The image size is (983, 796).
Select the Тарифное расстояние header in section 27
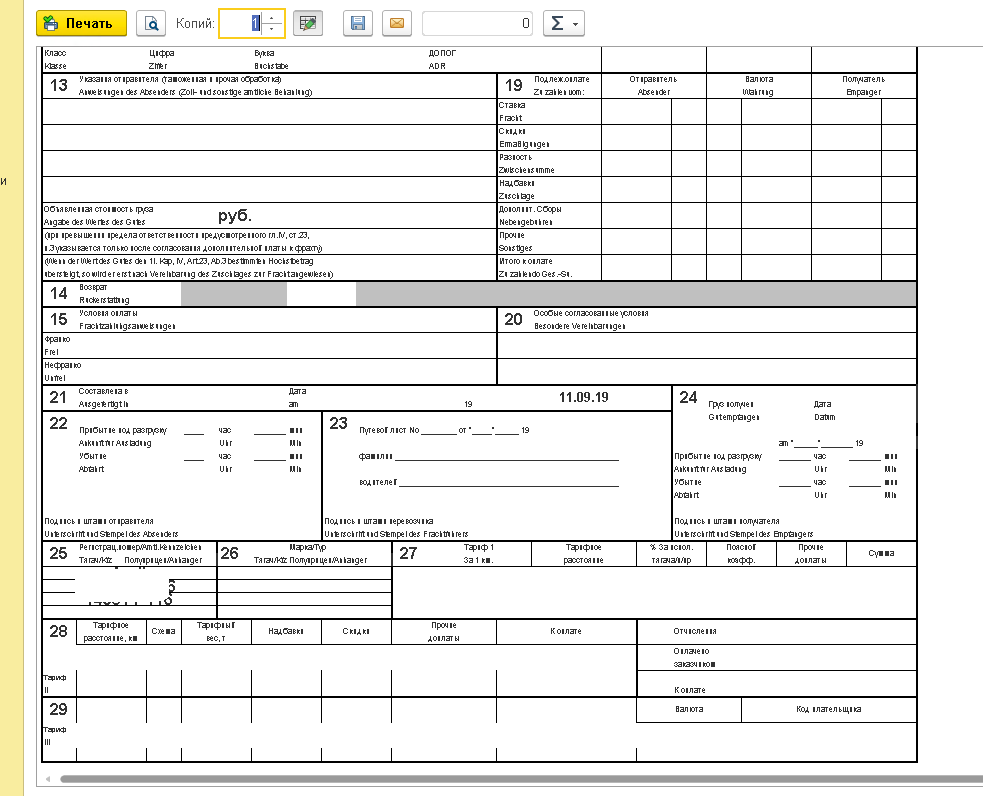click(x=583, y=553)
